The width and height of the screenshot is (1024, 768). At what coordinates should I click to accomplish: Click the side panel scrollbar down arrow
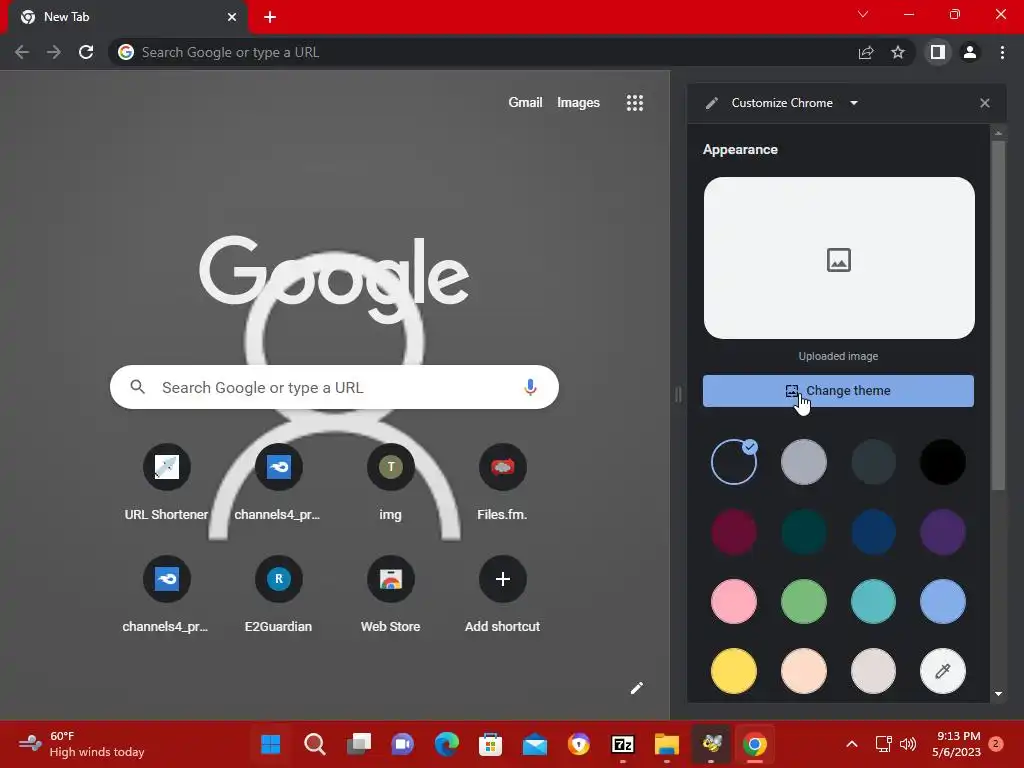(x=998, y=694)
